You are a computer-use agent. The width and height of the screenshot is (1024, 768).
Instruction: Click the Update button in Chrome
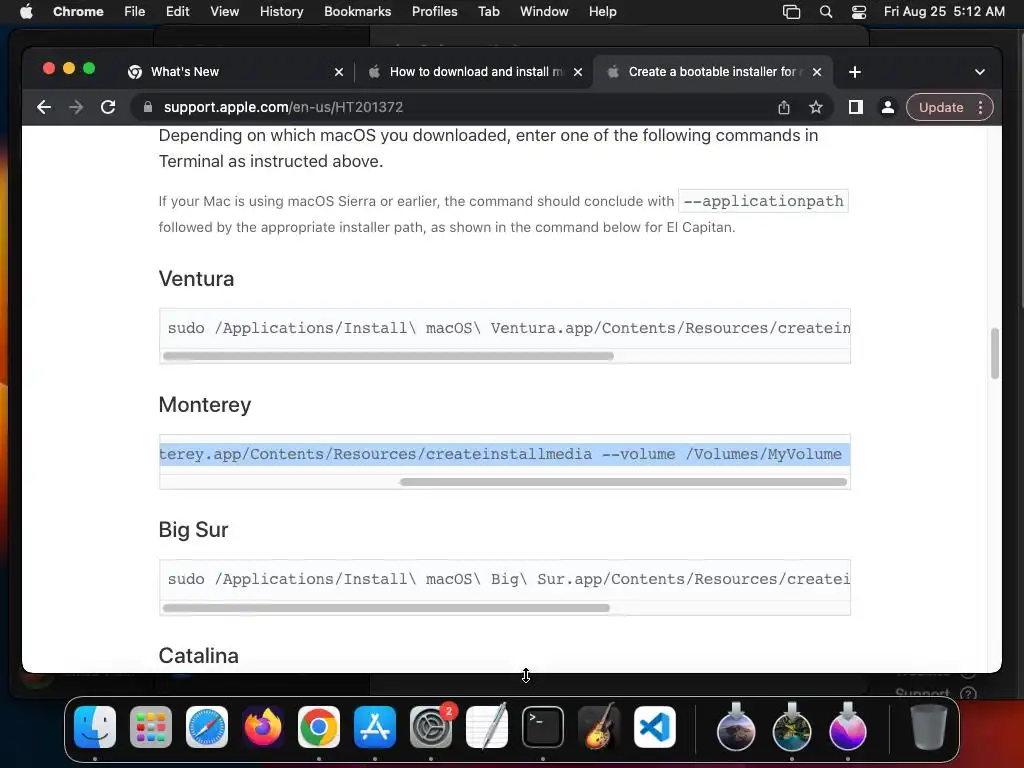[x=941, y=107]
